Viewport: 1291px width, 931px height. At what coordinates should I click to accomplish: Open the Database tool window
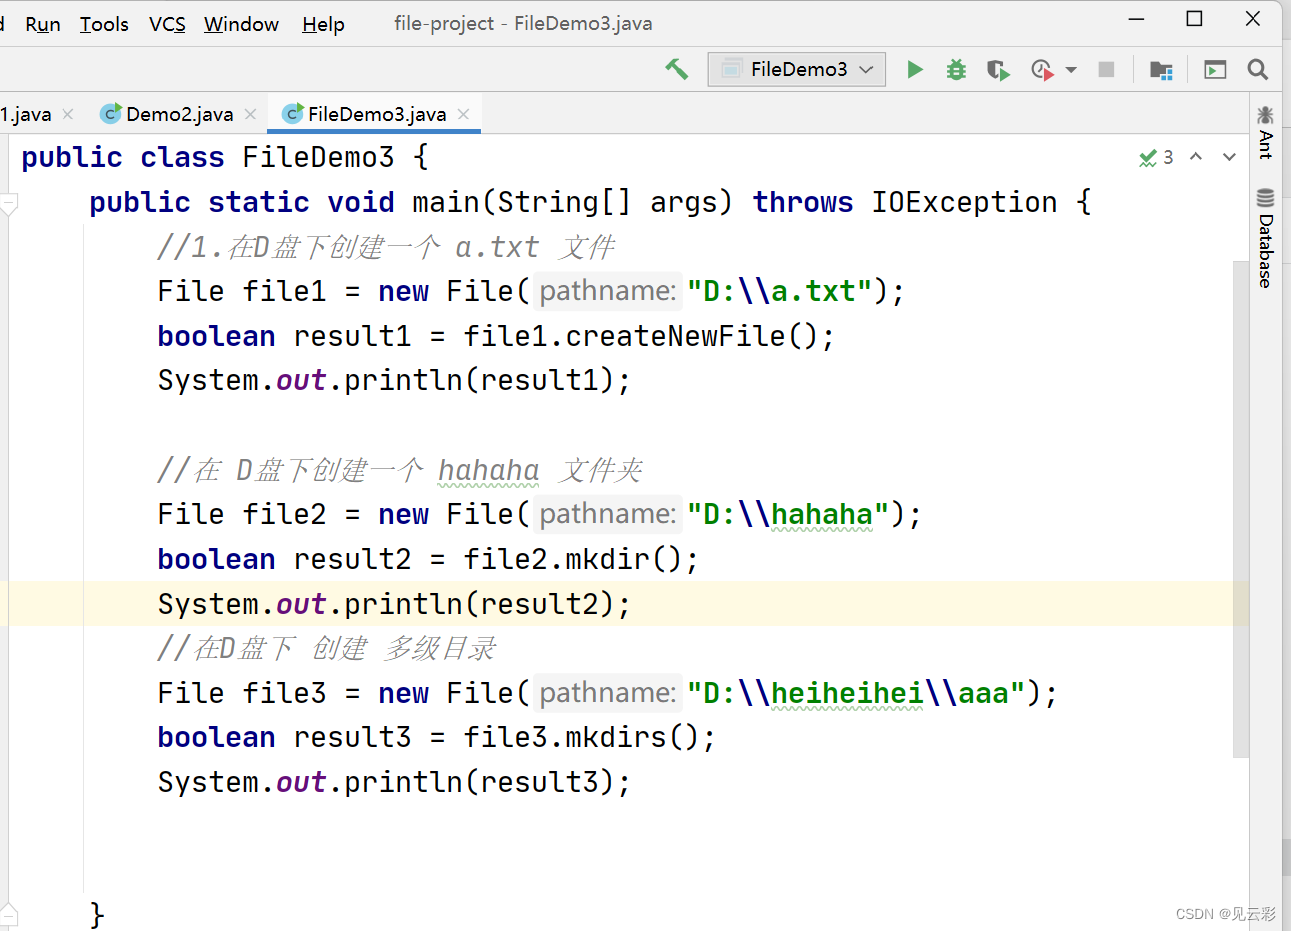click(x=1265, y=238)
